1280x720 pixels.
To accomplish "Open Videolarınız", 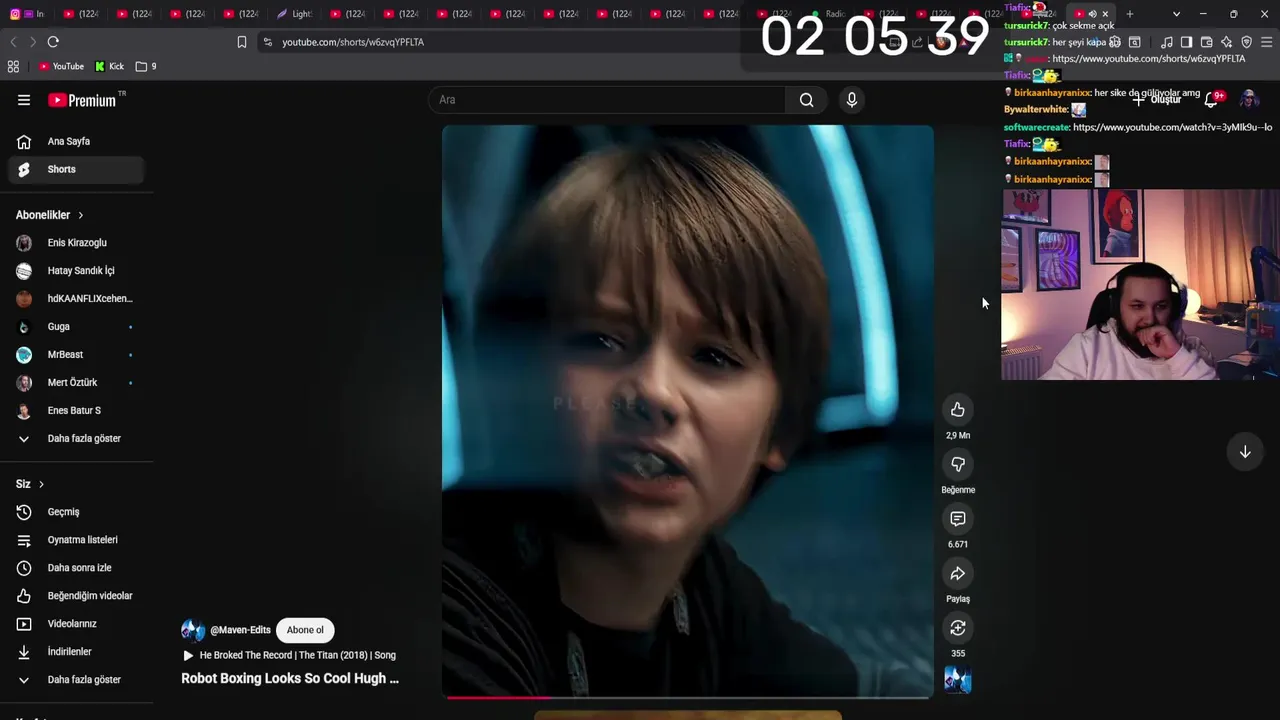I will click(x=76, y=624).
